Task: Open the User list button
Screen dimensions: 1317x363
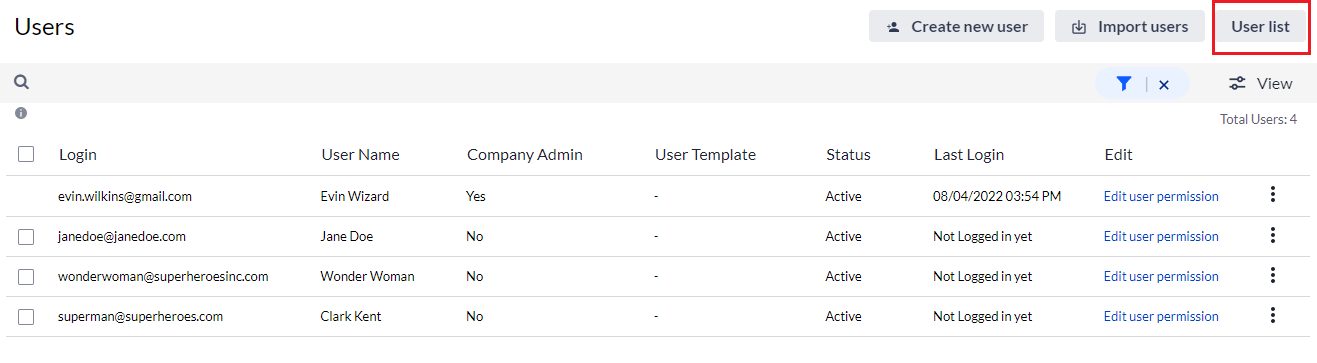Action: click(x=1260, y=27)
